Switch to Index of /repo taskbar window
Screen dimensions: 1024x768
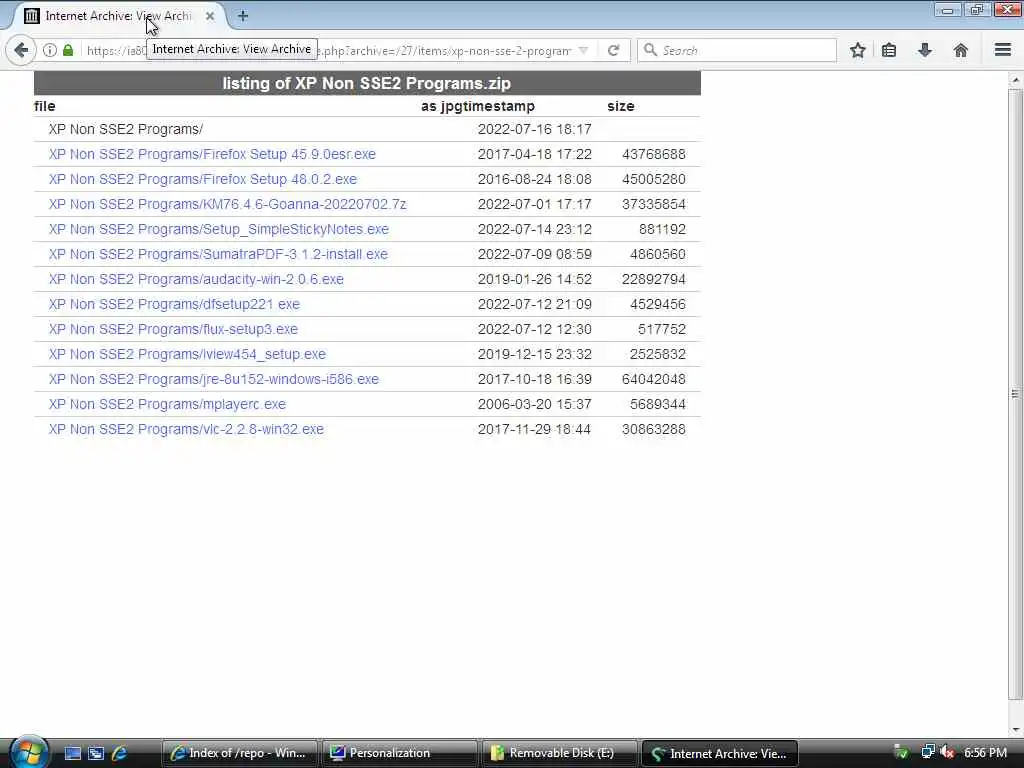tap(239, 753)
